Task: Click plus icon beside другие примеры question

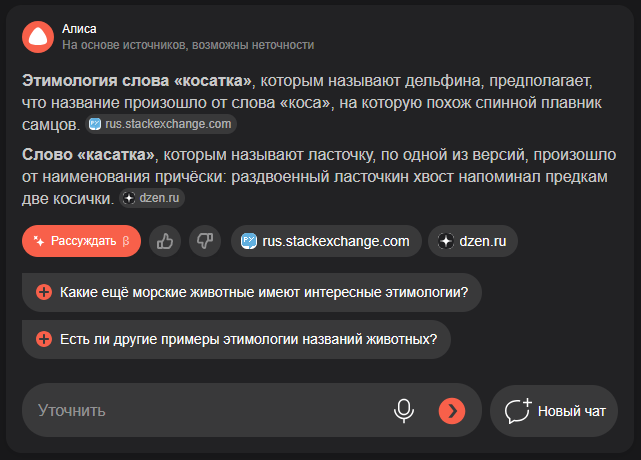Action: click(44, 339)
